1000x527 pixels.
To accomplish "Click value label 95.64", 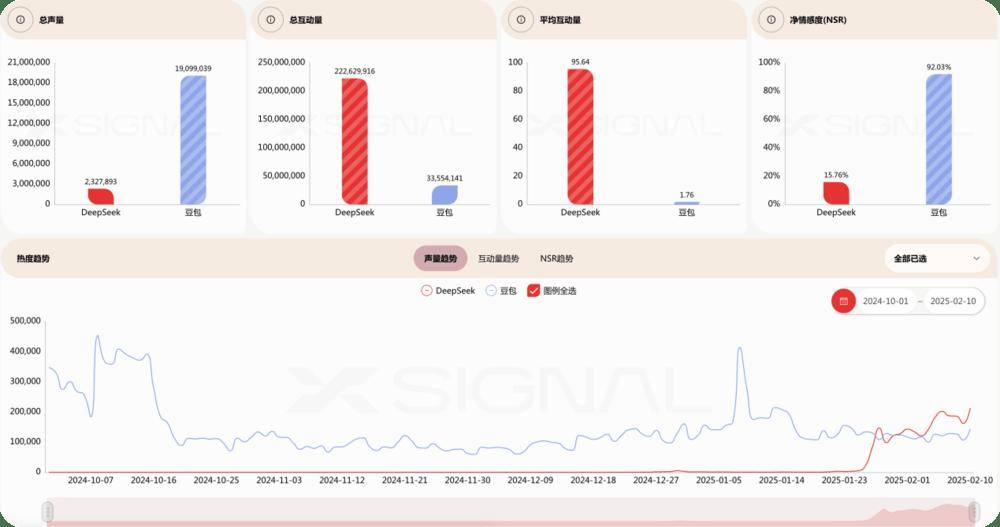I will tap(580, 62).
